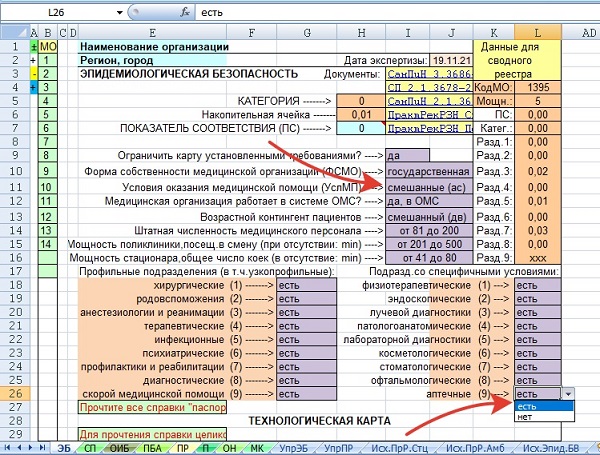Click the "Для прочтения справки" note cell
This screenshot has width=600, height=455.
coord(152,434)
